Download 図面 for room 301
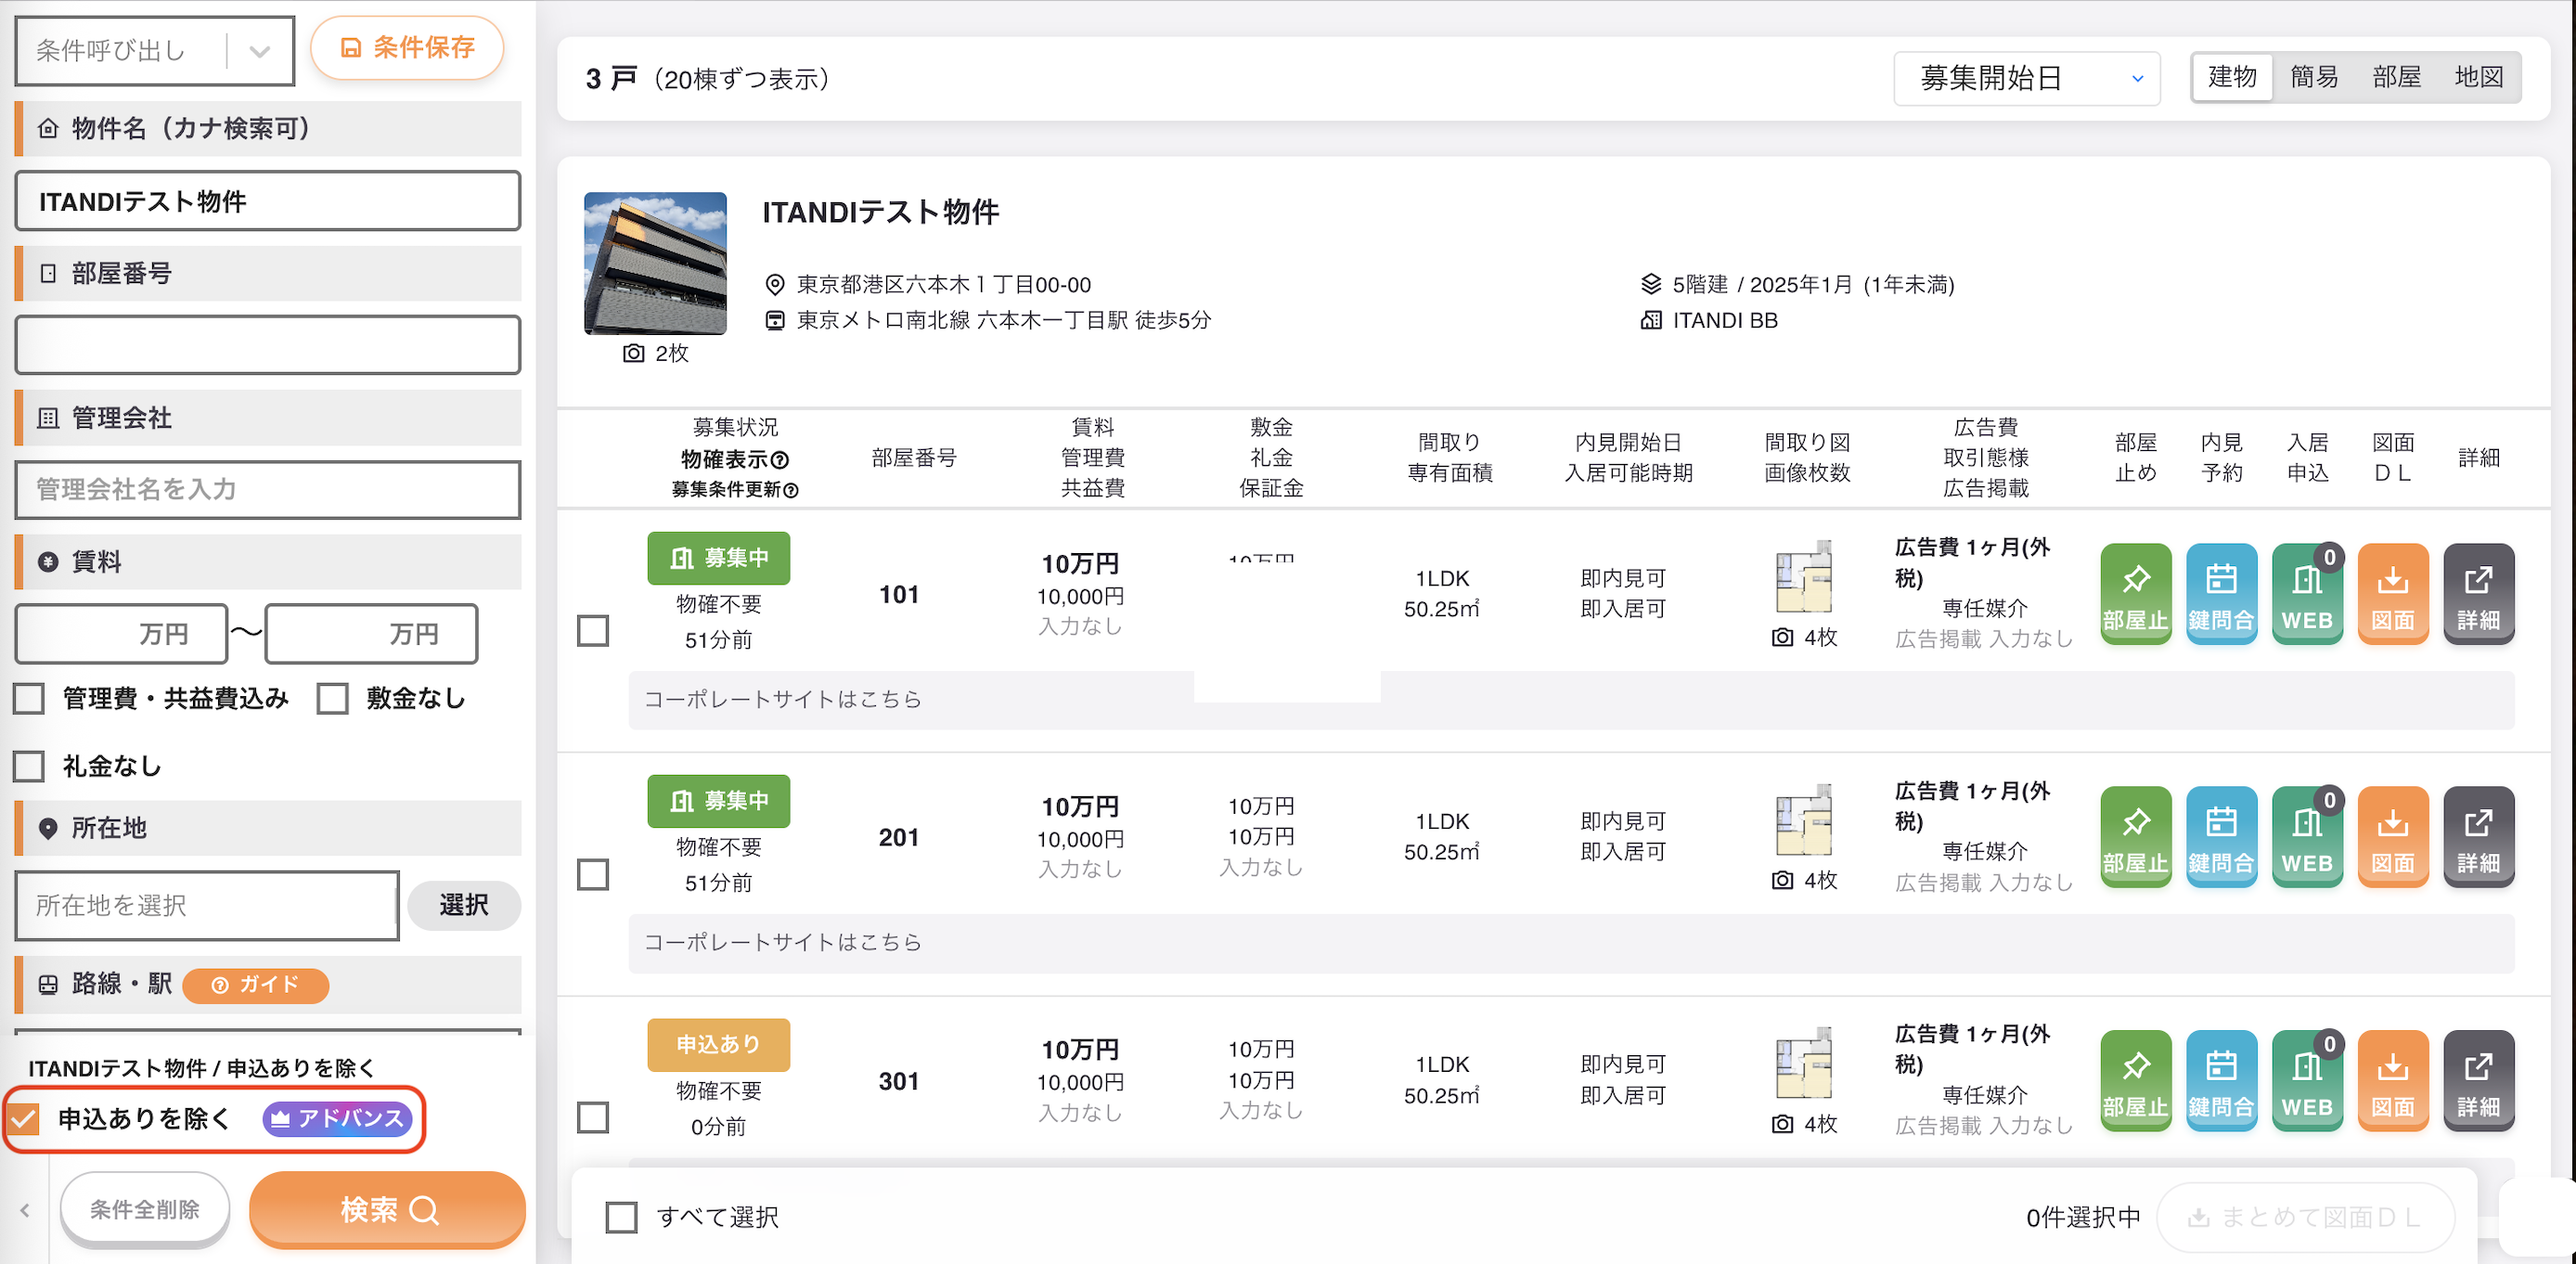 [2393, 1081]
